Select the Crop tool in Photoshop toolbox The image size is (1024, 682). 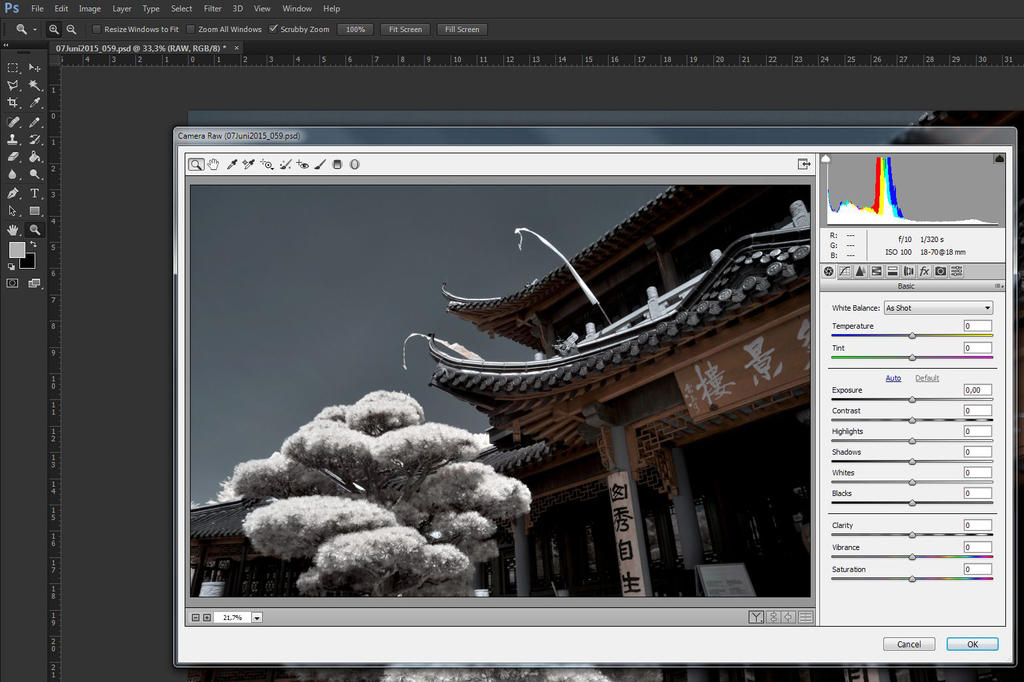pos(13,102)
